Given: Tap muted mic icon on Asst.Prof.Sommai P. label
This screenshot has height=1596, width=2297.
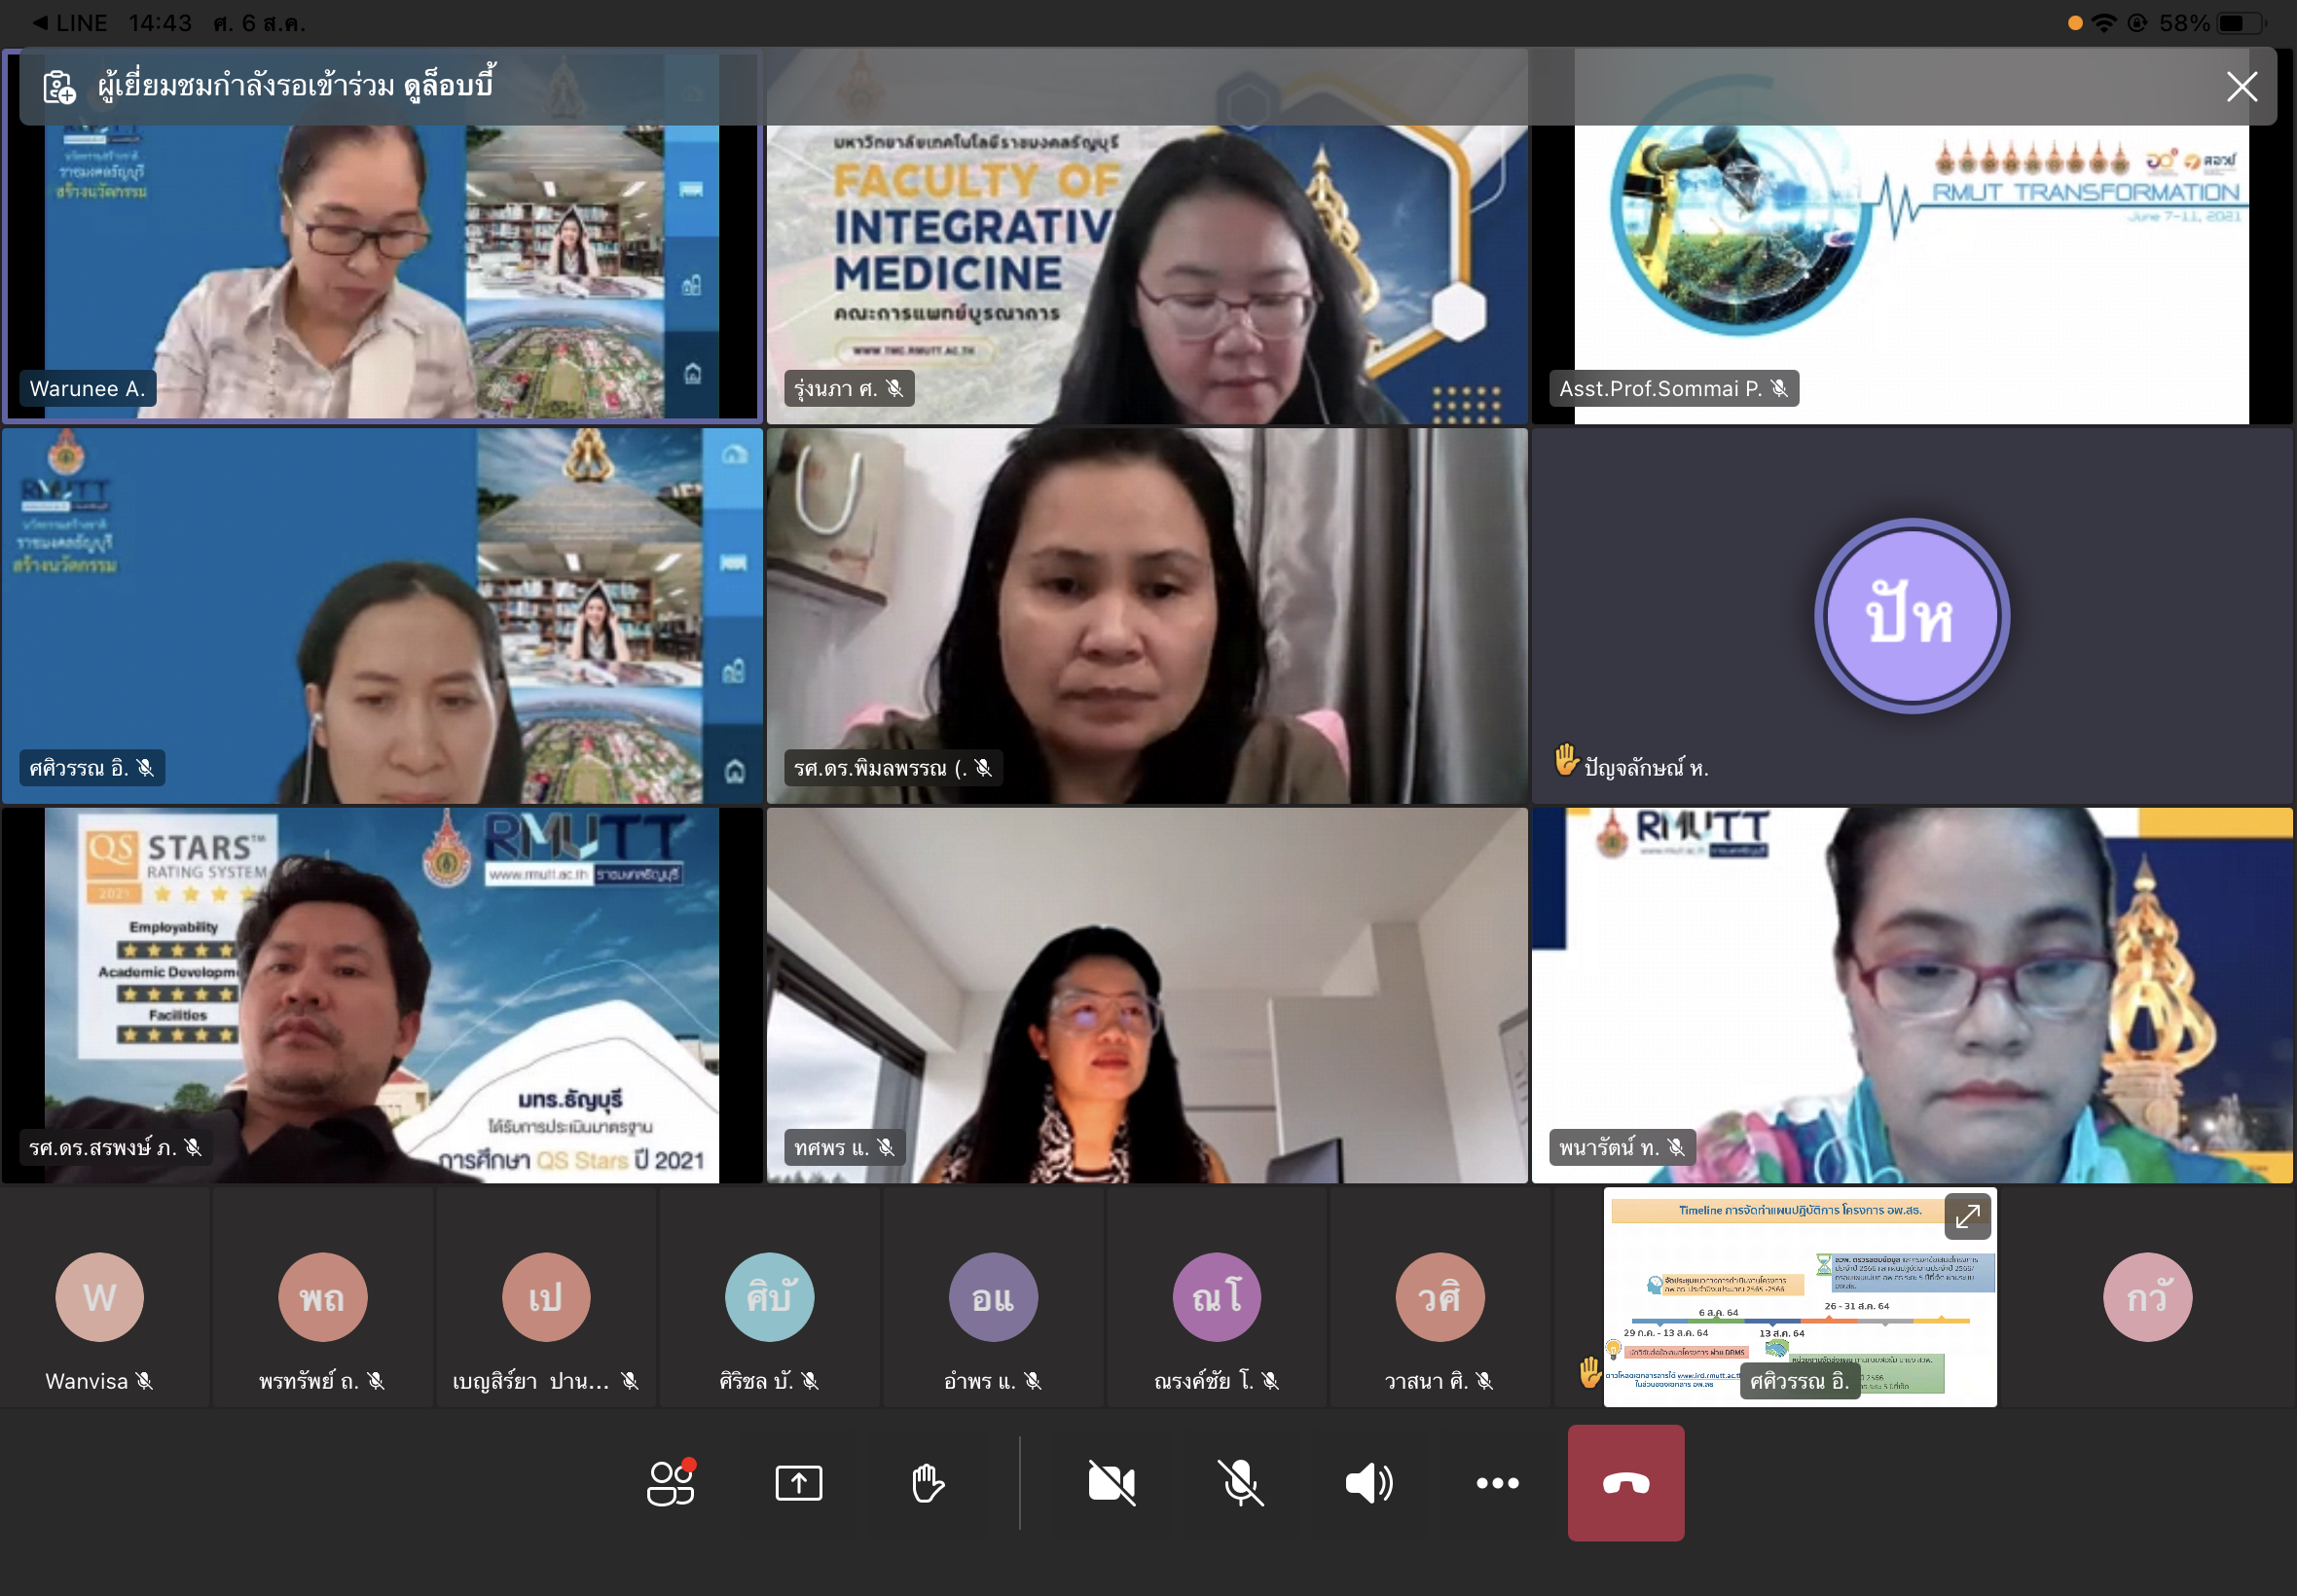Looking at the screenshot, I should click(x=1779, y=388).
